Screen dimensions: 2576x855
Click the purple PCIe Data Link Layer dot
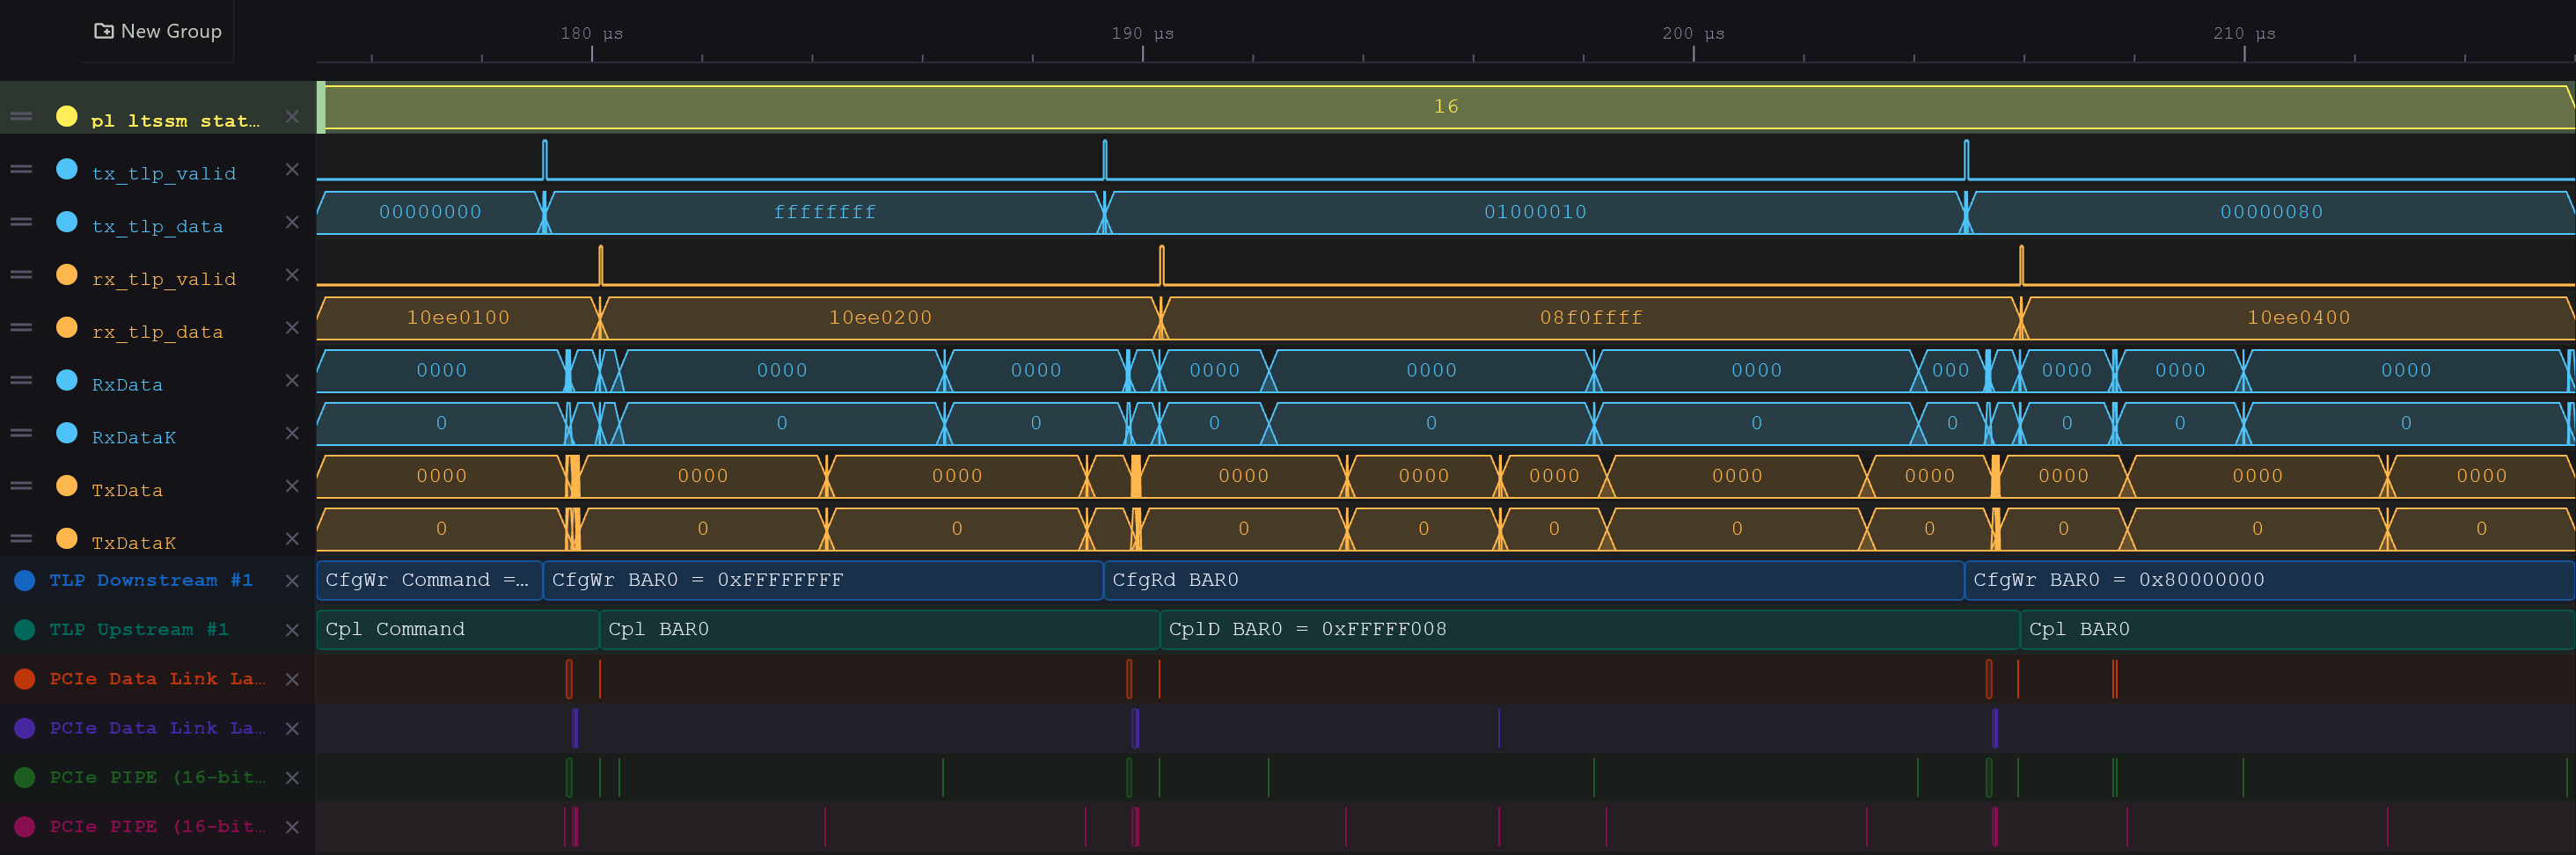[x=25, y=728]
